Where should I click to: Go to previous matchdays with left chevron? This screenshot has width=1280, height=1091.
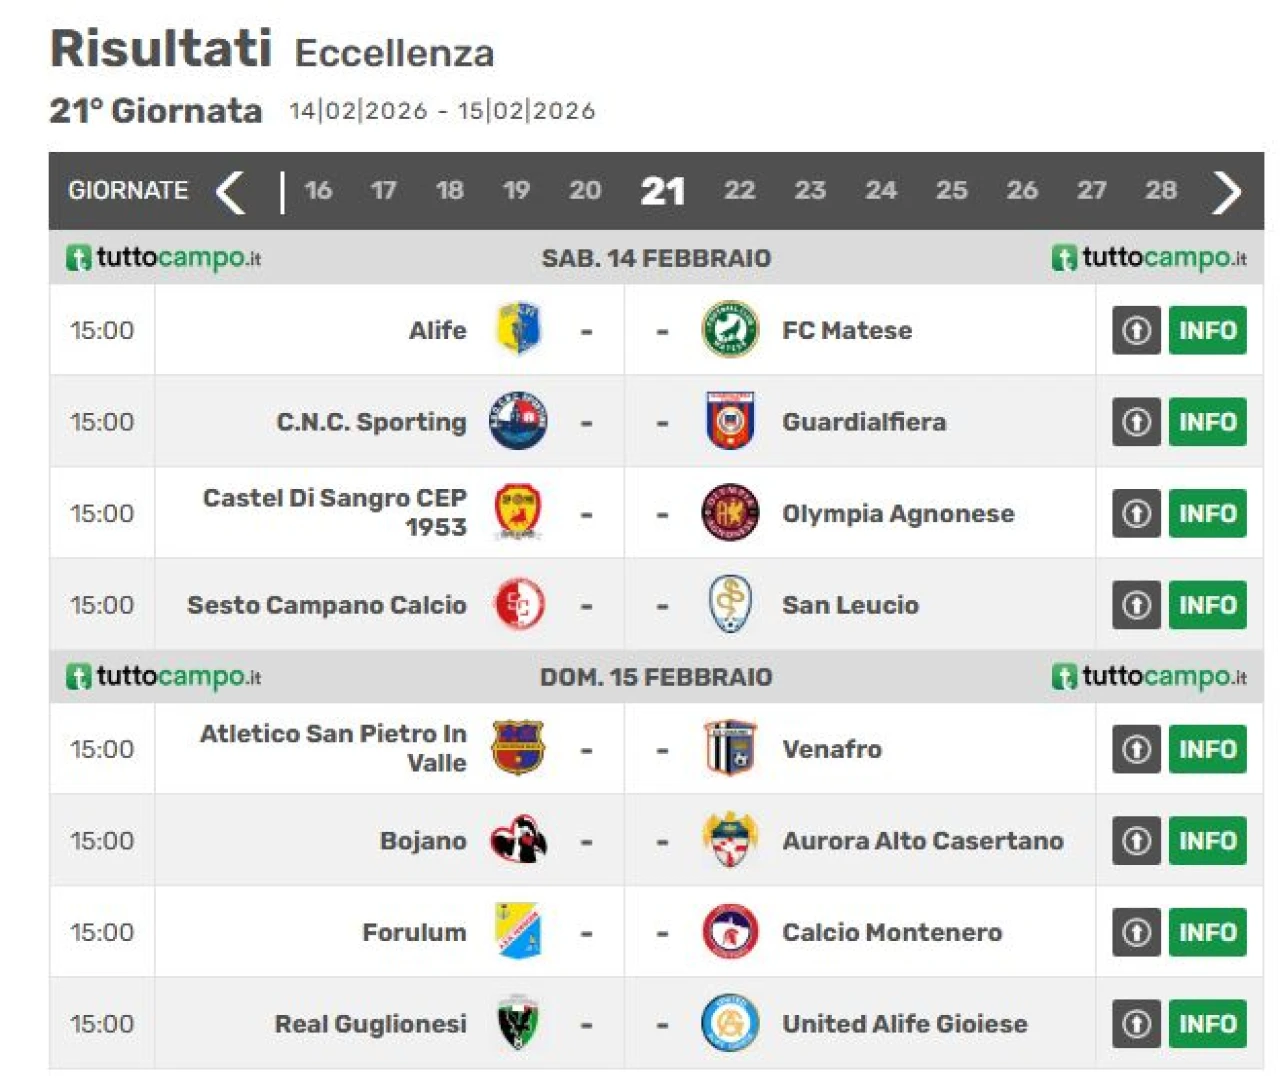(x=231, y=191)
